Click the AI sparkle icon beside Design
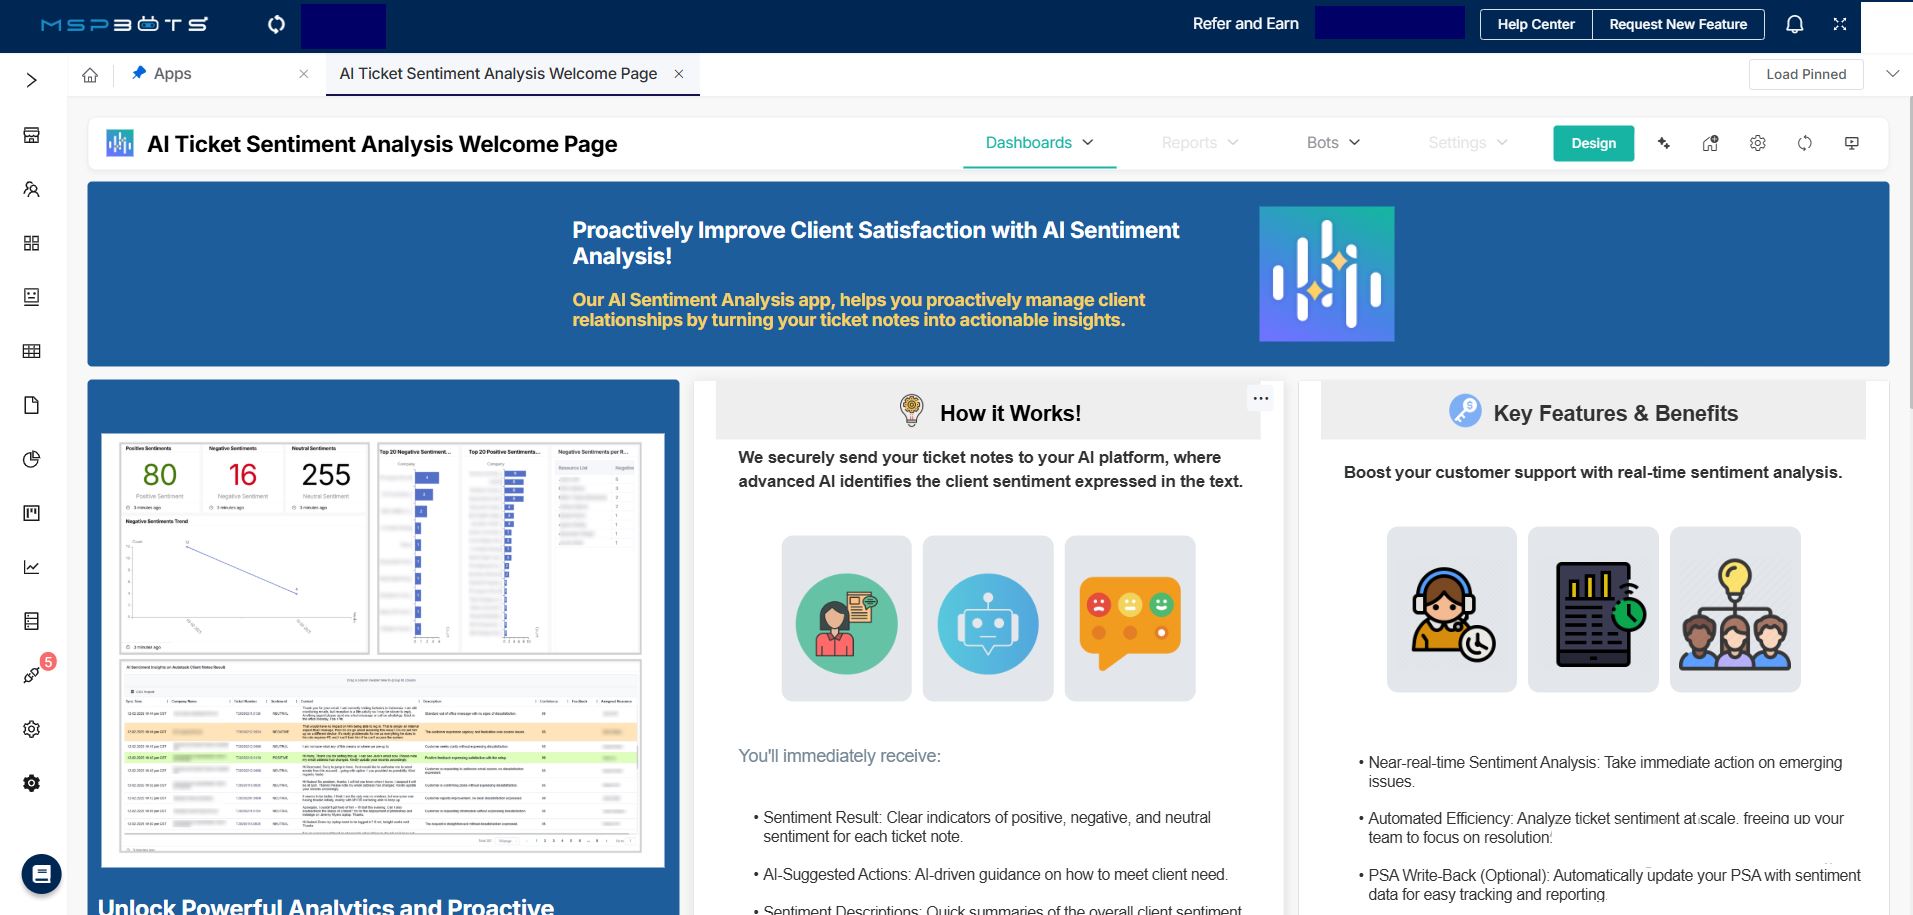This screenshot has height=915, width=1913. pos(1664,144)
